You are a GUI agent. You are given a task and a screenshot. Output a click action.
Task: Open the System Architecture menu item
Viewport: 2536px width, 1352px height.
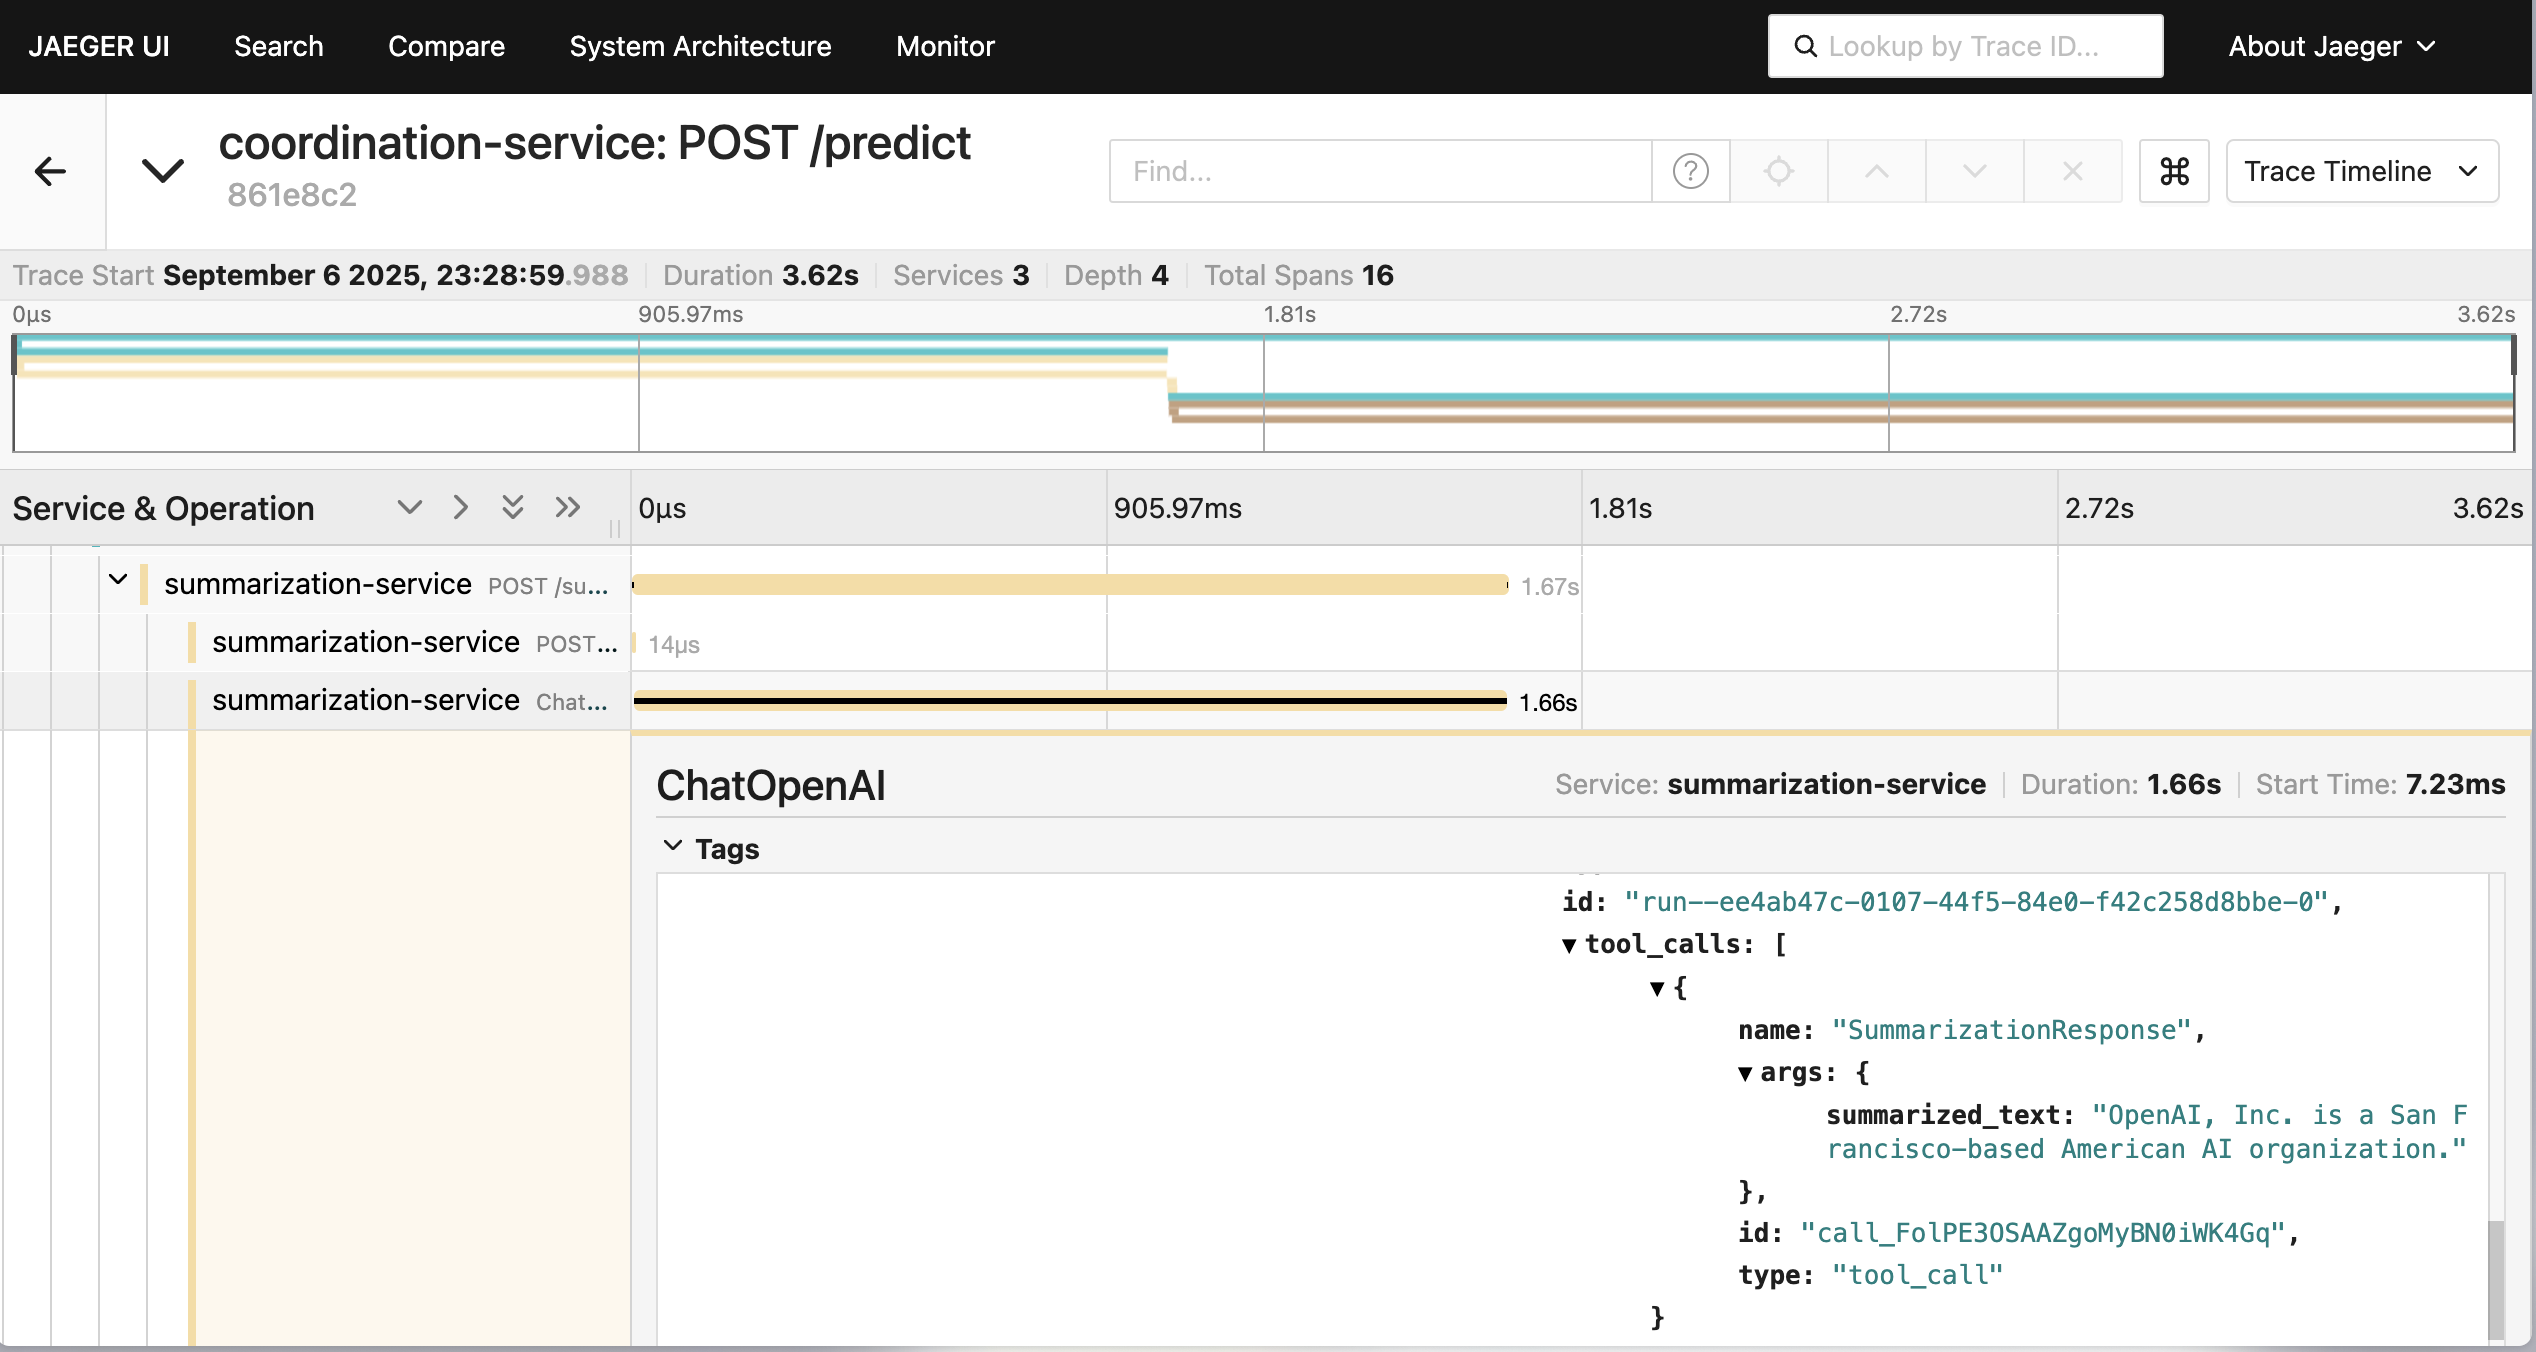700,46
